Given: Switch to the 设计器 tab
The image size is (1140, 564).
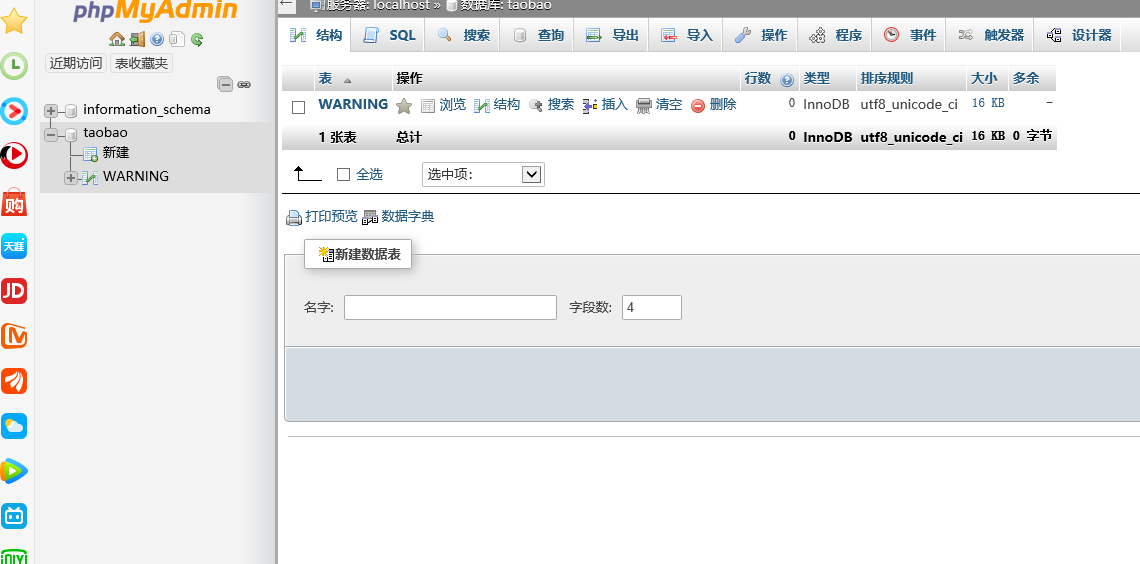Looking at the screenshot, I should [1079, 35].
